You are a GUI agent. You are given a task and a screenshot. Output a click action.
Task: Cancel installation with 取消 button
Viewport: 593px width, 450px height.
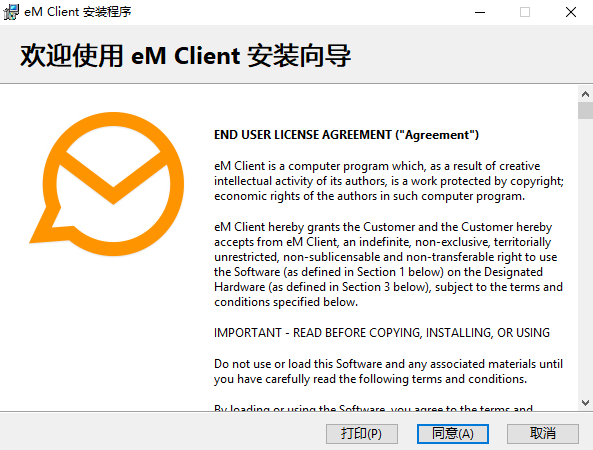543,433
